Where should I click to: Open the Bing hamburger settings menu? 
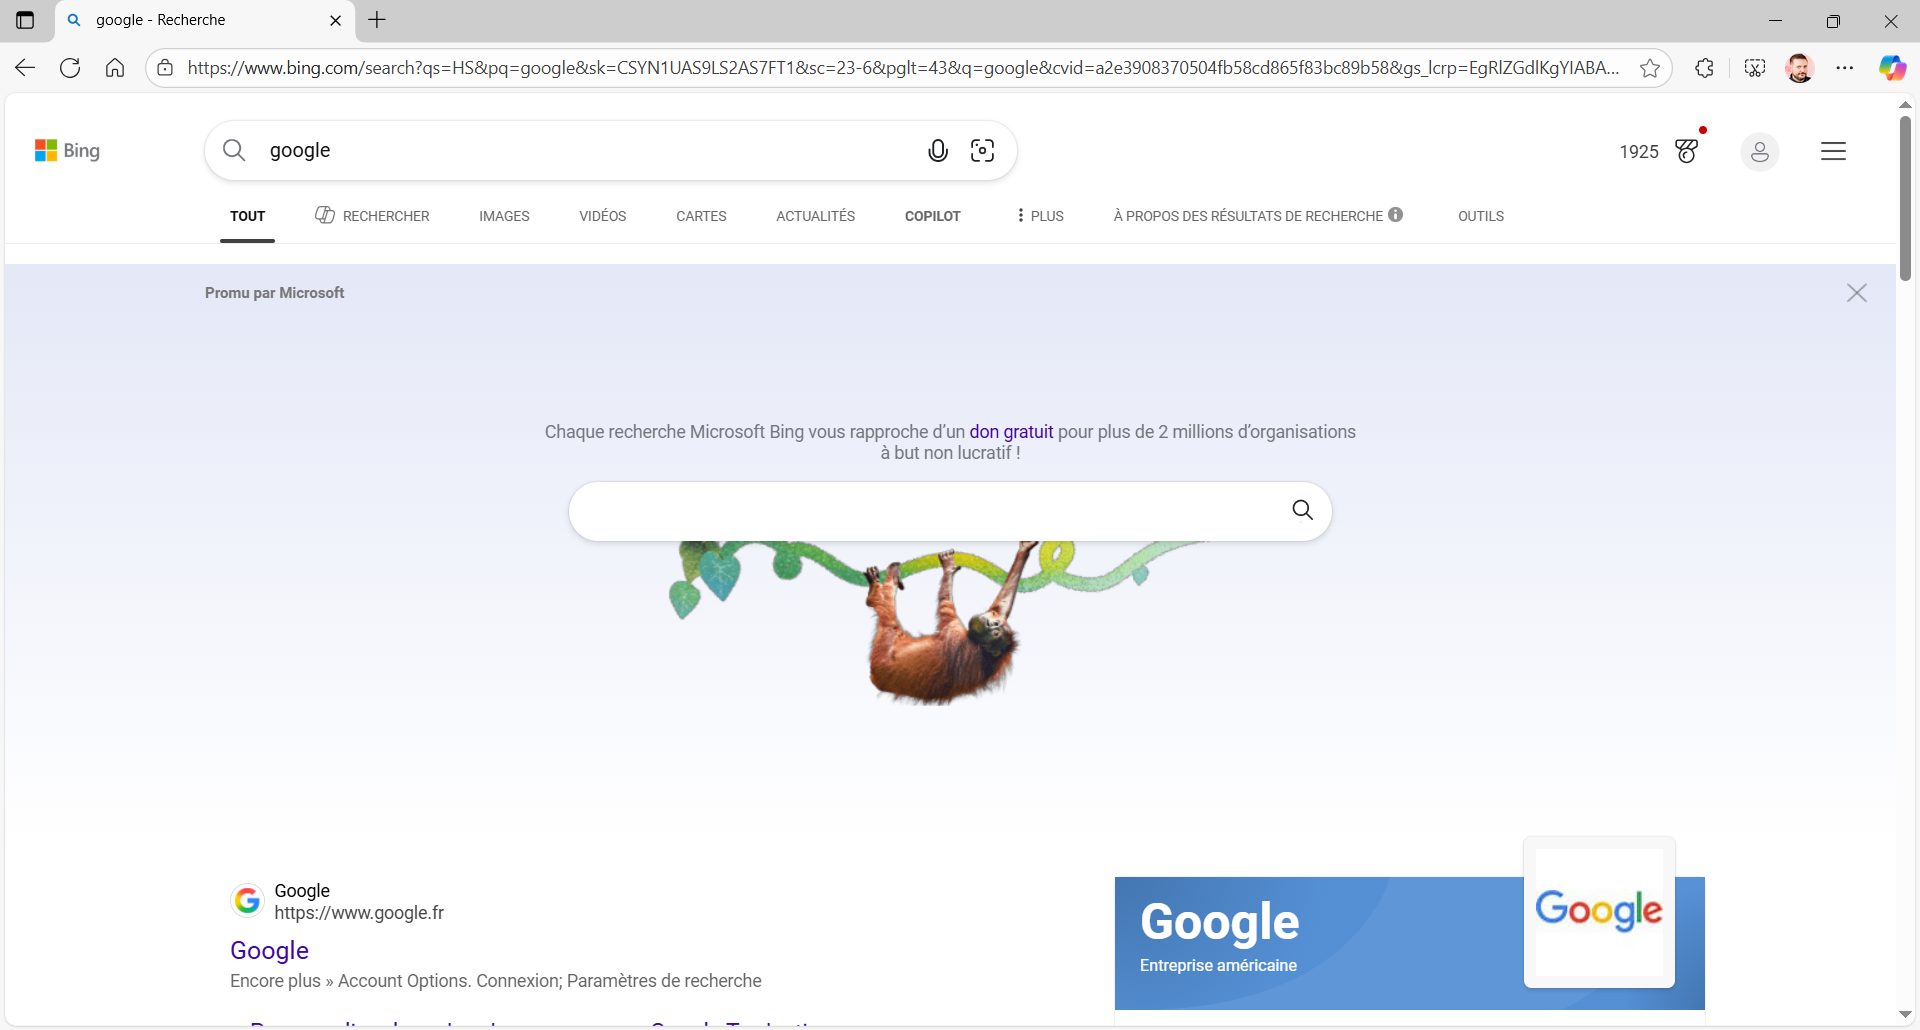pyautogui.click(x=1833, y=151)
